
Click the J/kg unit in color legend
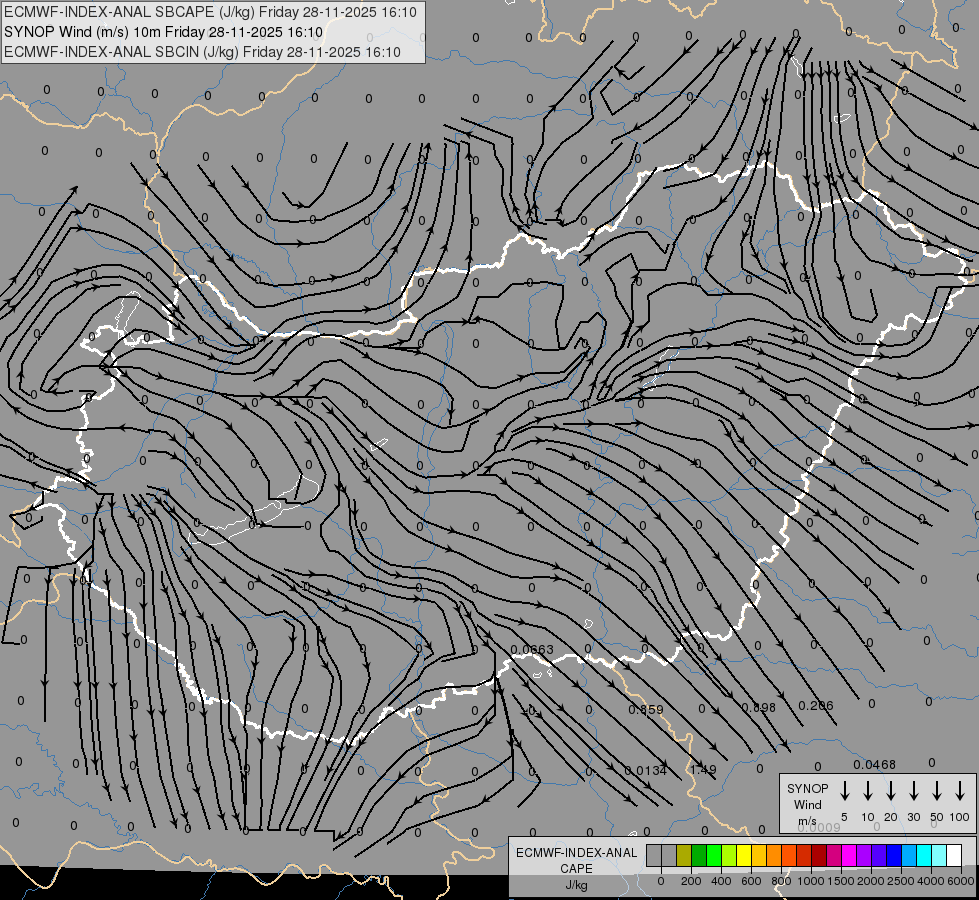pos(576,885)
